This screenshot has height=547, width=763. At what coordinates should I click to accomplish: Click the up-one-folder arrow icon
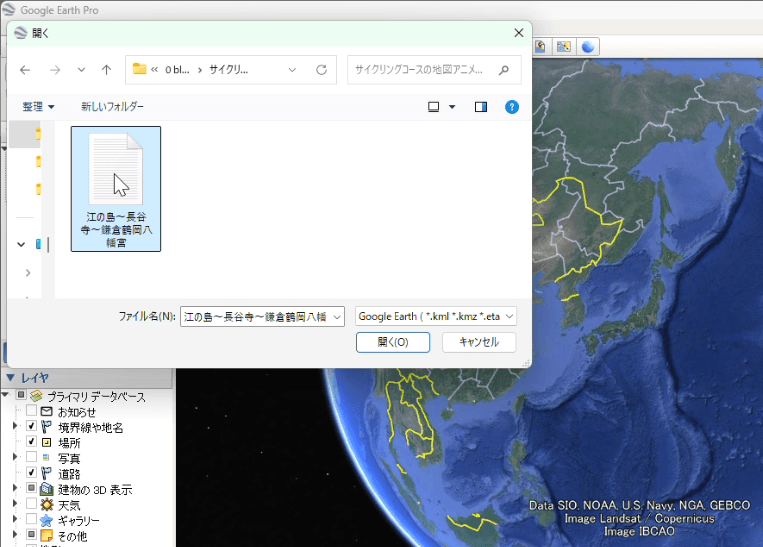click(106, 70)
